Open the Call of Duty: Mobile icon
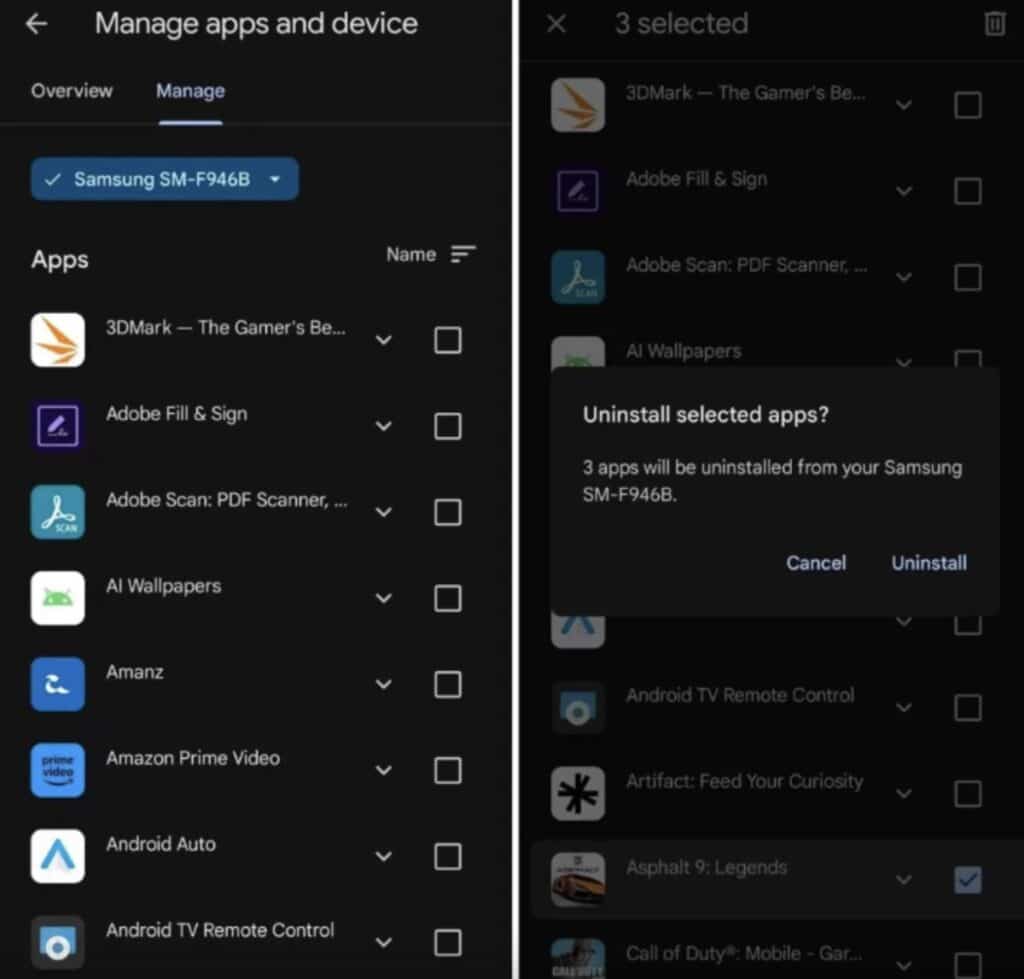 (x=577, y=959)
